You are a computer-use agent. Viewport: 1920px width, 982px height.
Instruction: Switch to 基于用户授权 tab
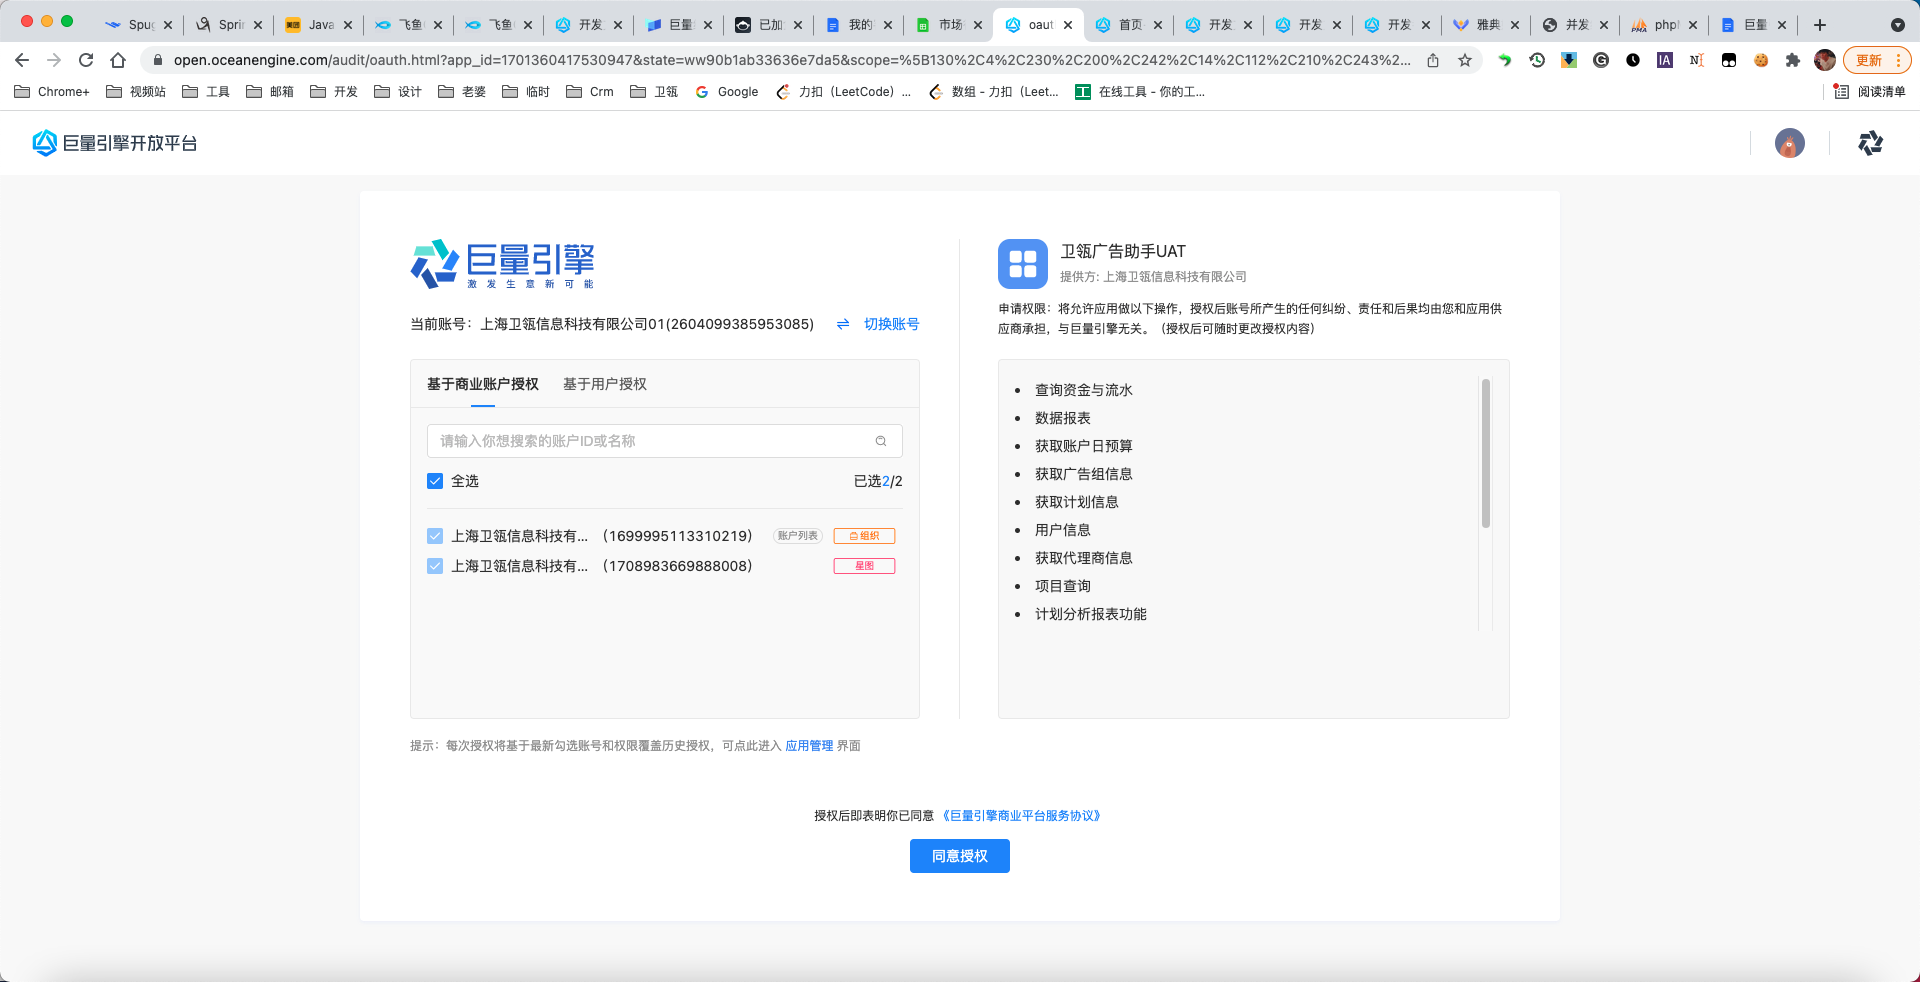tap(605, 384)
